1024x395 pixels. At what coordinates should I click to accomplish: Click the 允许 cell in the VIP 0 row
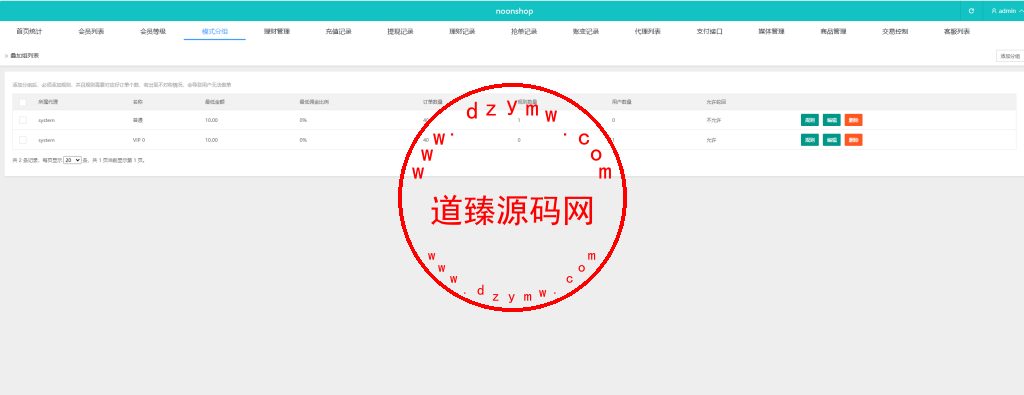point(711,140)
